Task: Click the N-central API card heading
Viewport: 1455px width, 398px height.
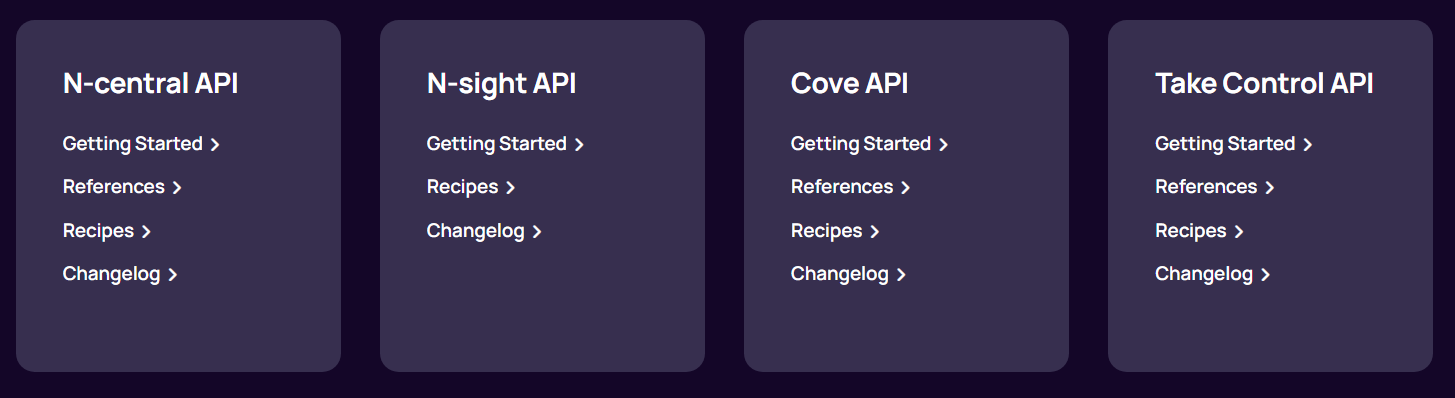Action: [150, 84]
